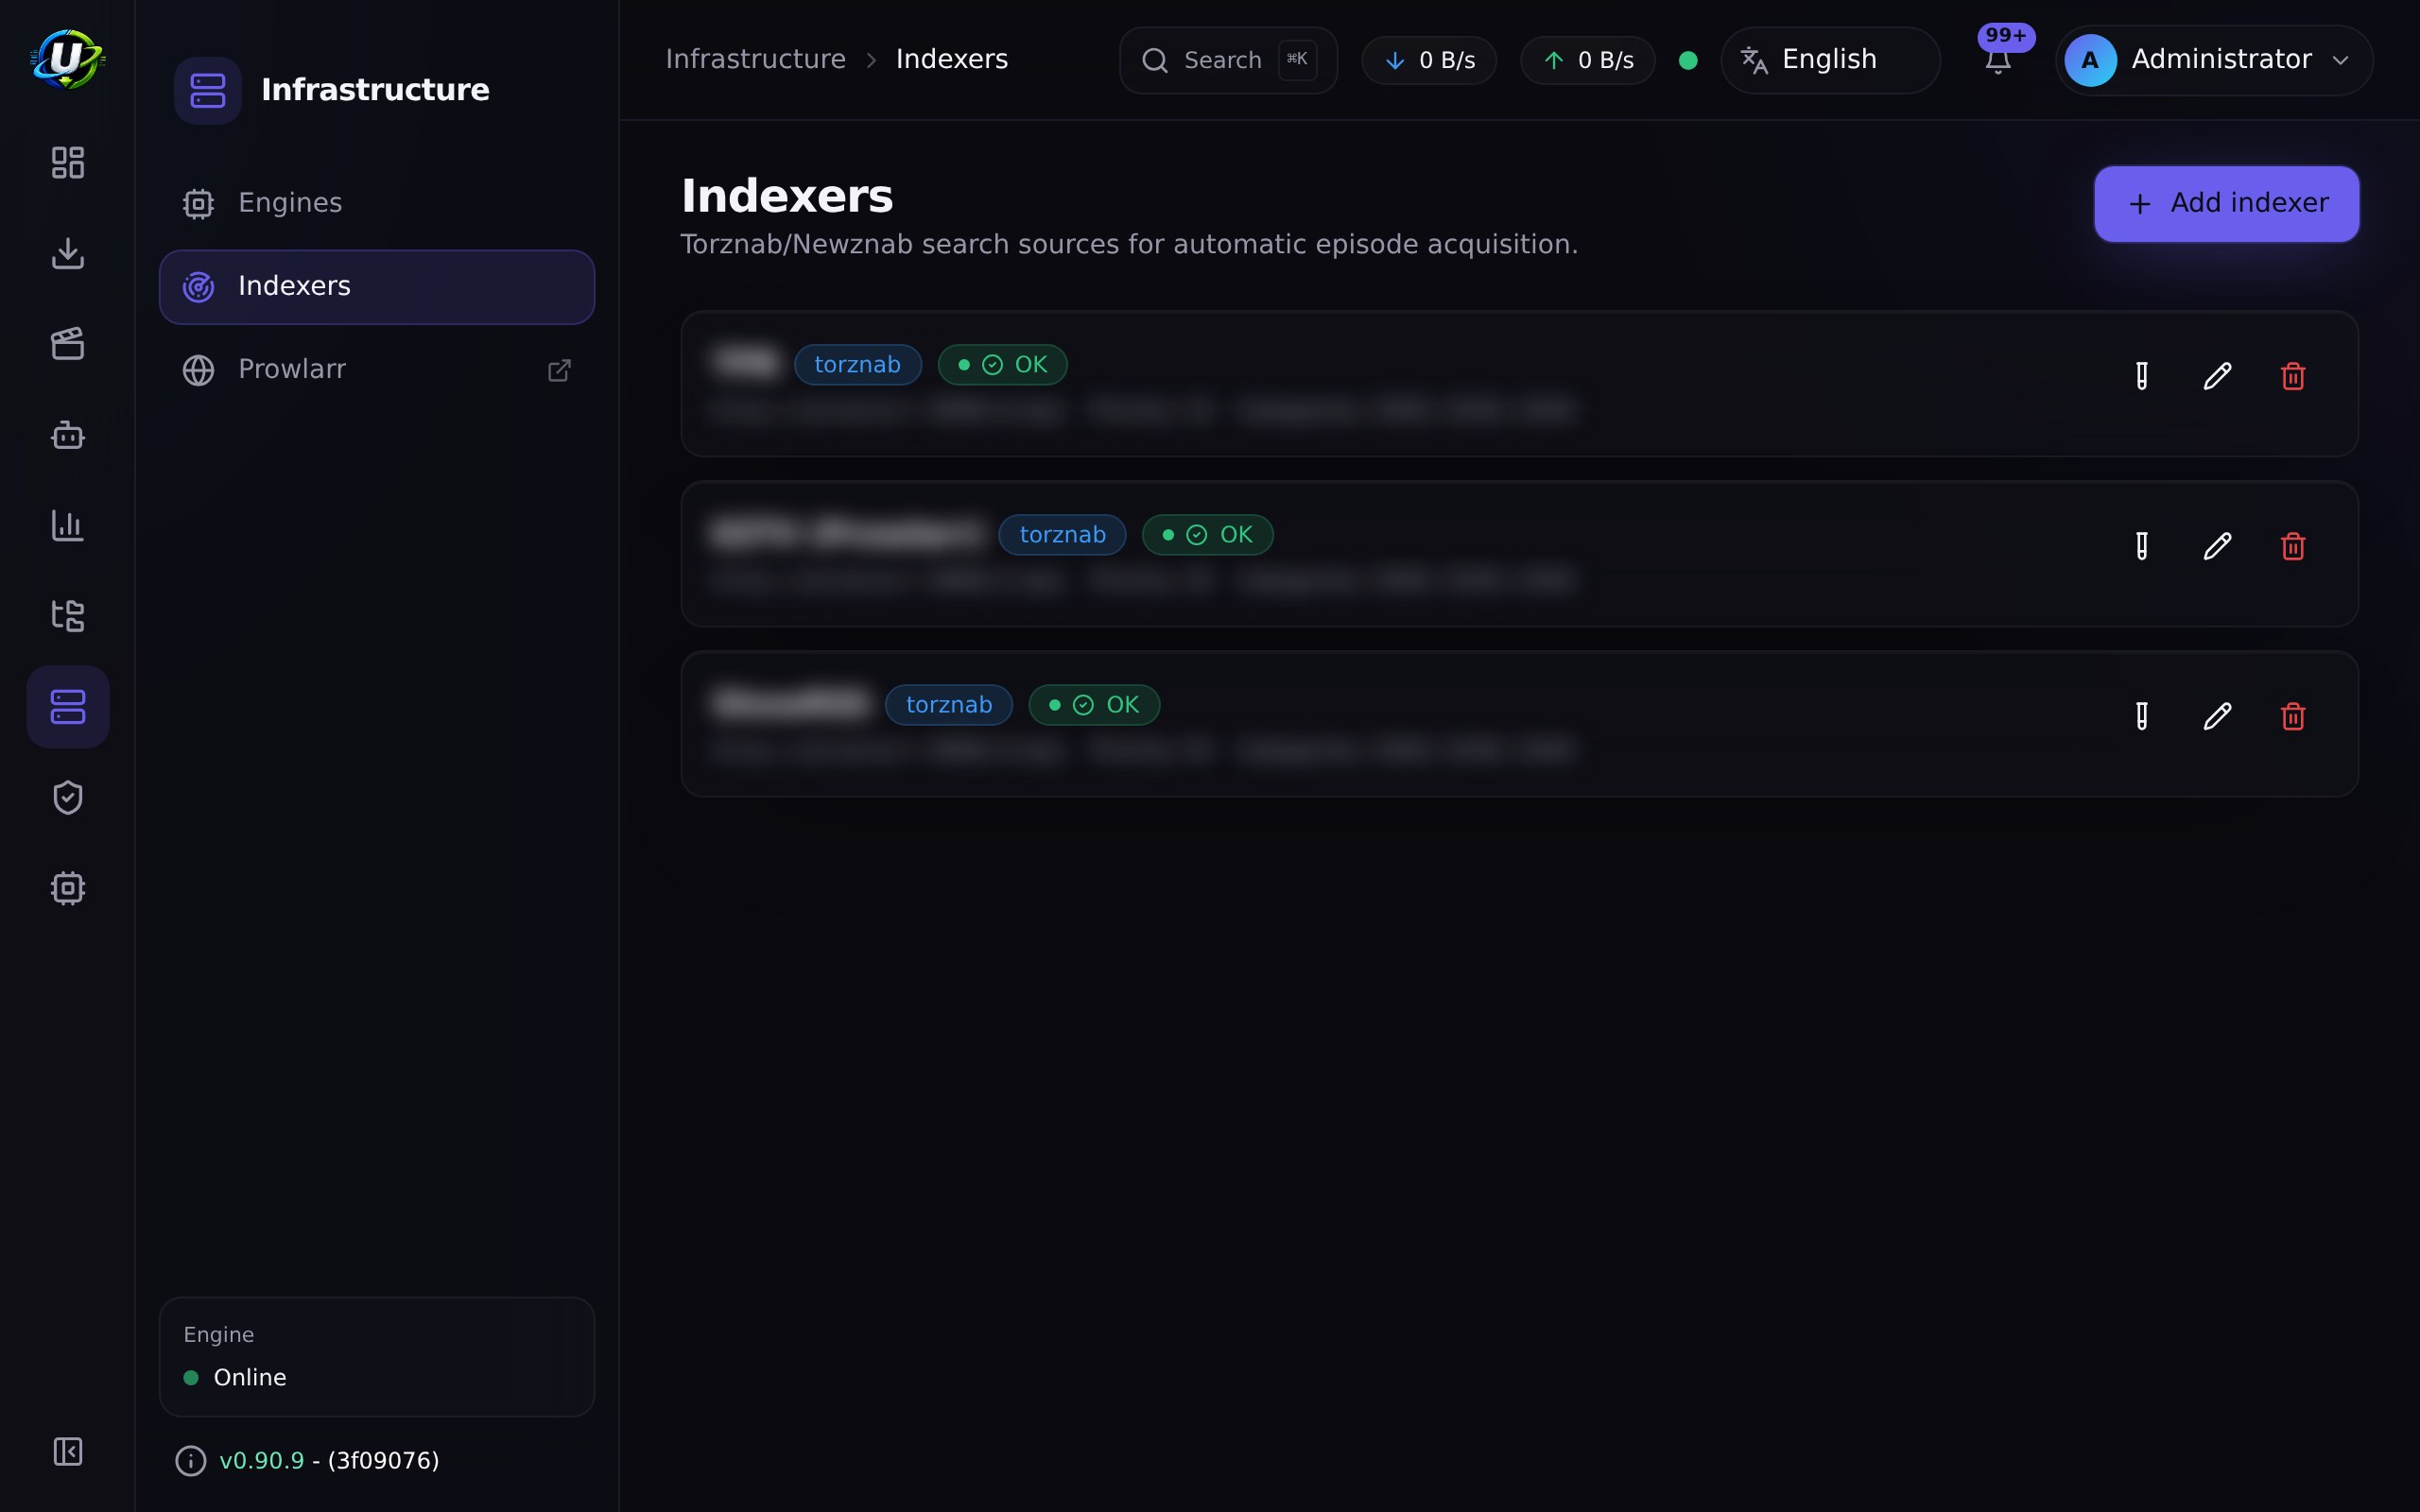Click the Search box
Screen dimensions: 2420x1512
[1228, 60]
